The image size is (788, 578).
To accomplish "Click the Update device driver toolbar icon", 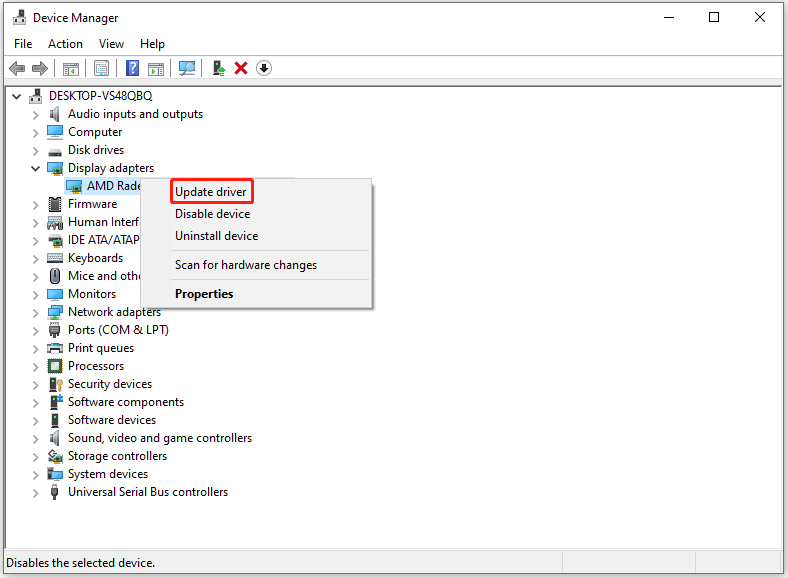I will coord(218,68).
